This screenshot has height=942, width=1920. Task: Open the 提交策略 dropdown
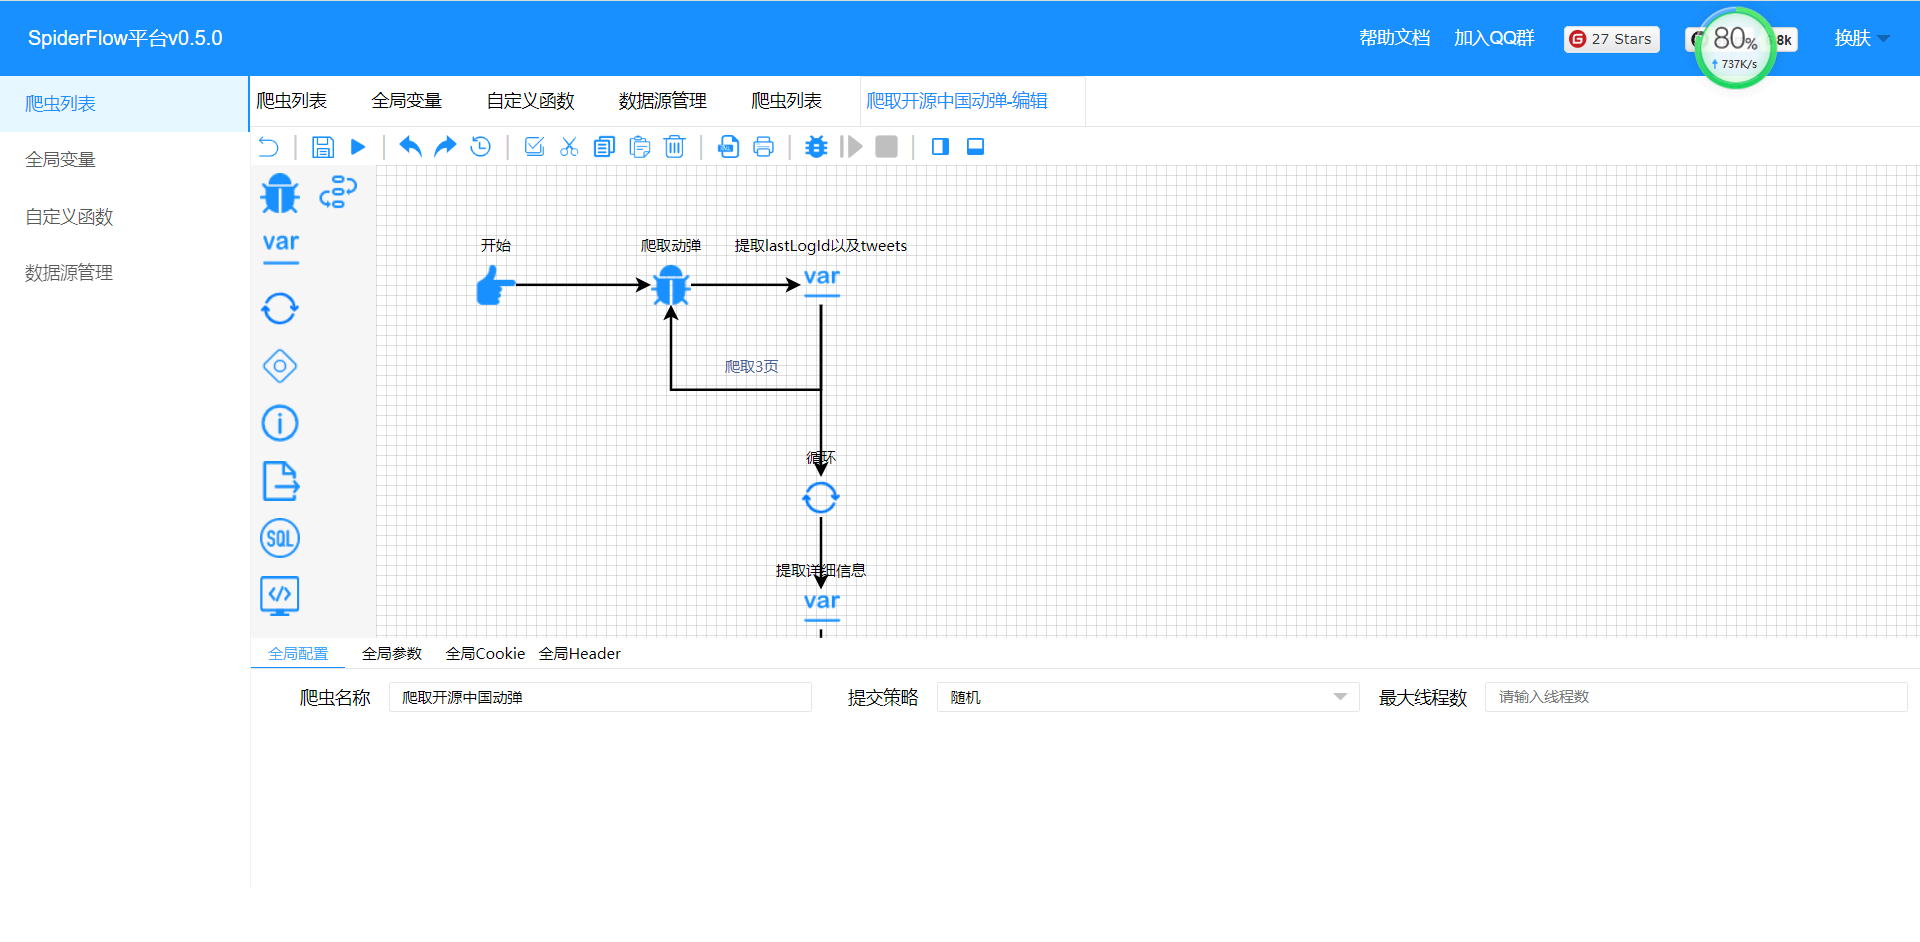click(x=1147, y=697)
